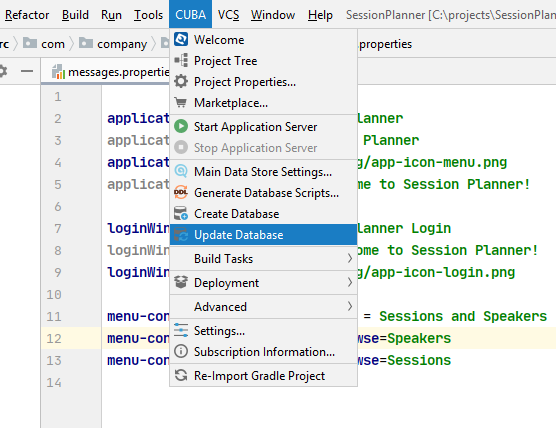Viewport: 556px width, 428px height.
Task: Click Re-Import Gradle Project
Action: 263,376
